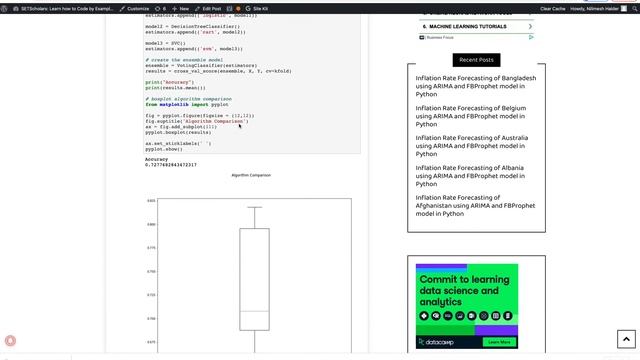Click Learn More on DataCamp ad
Viewport: 640px width, 360px height.
coord(499,342)
